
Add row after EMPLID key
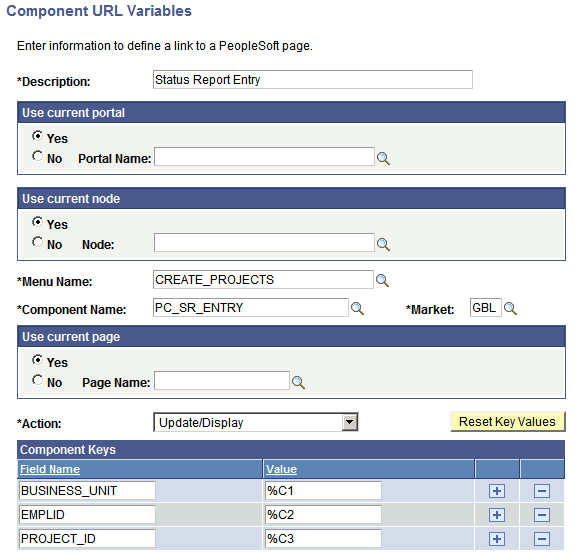(497, 515)
